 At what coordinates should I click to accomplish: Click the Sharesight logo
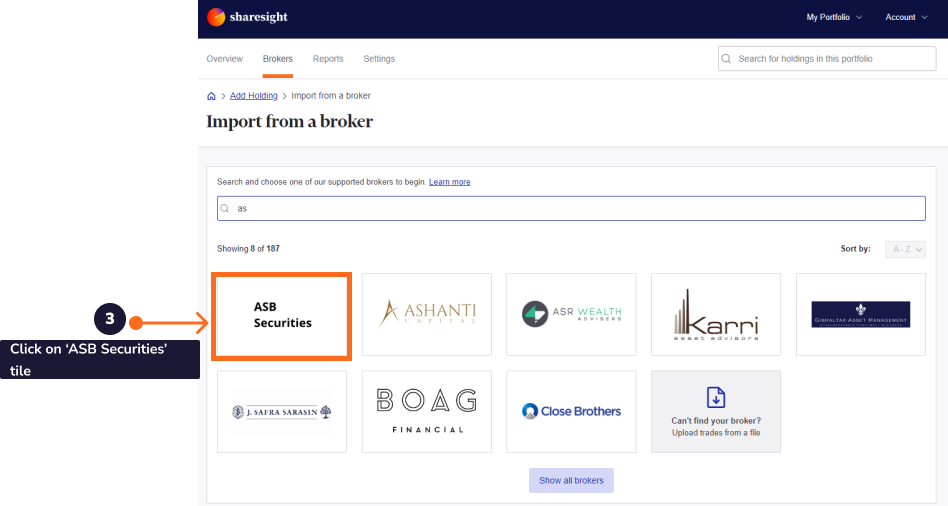pyautogui.click(x=247, y=17)
